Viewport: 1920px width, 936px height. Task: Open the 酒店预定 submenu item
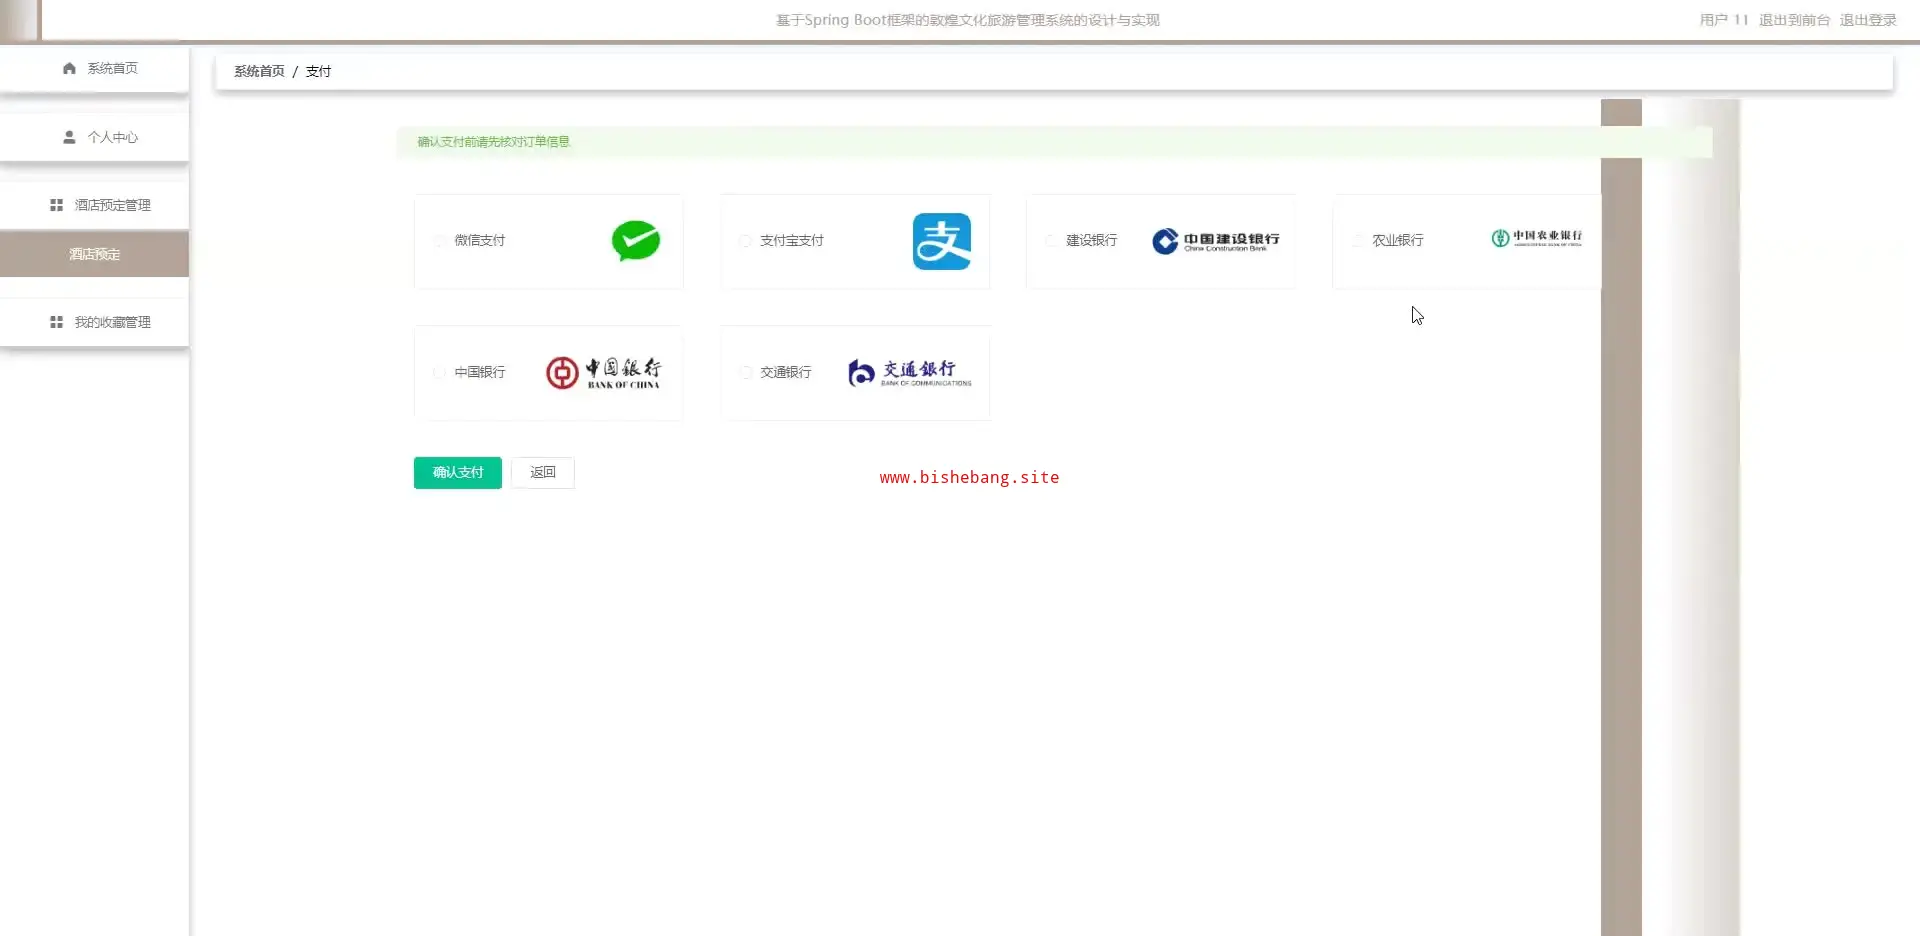(95, 254)
